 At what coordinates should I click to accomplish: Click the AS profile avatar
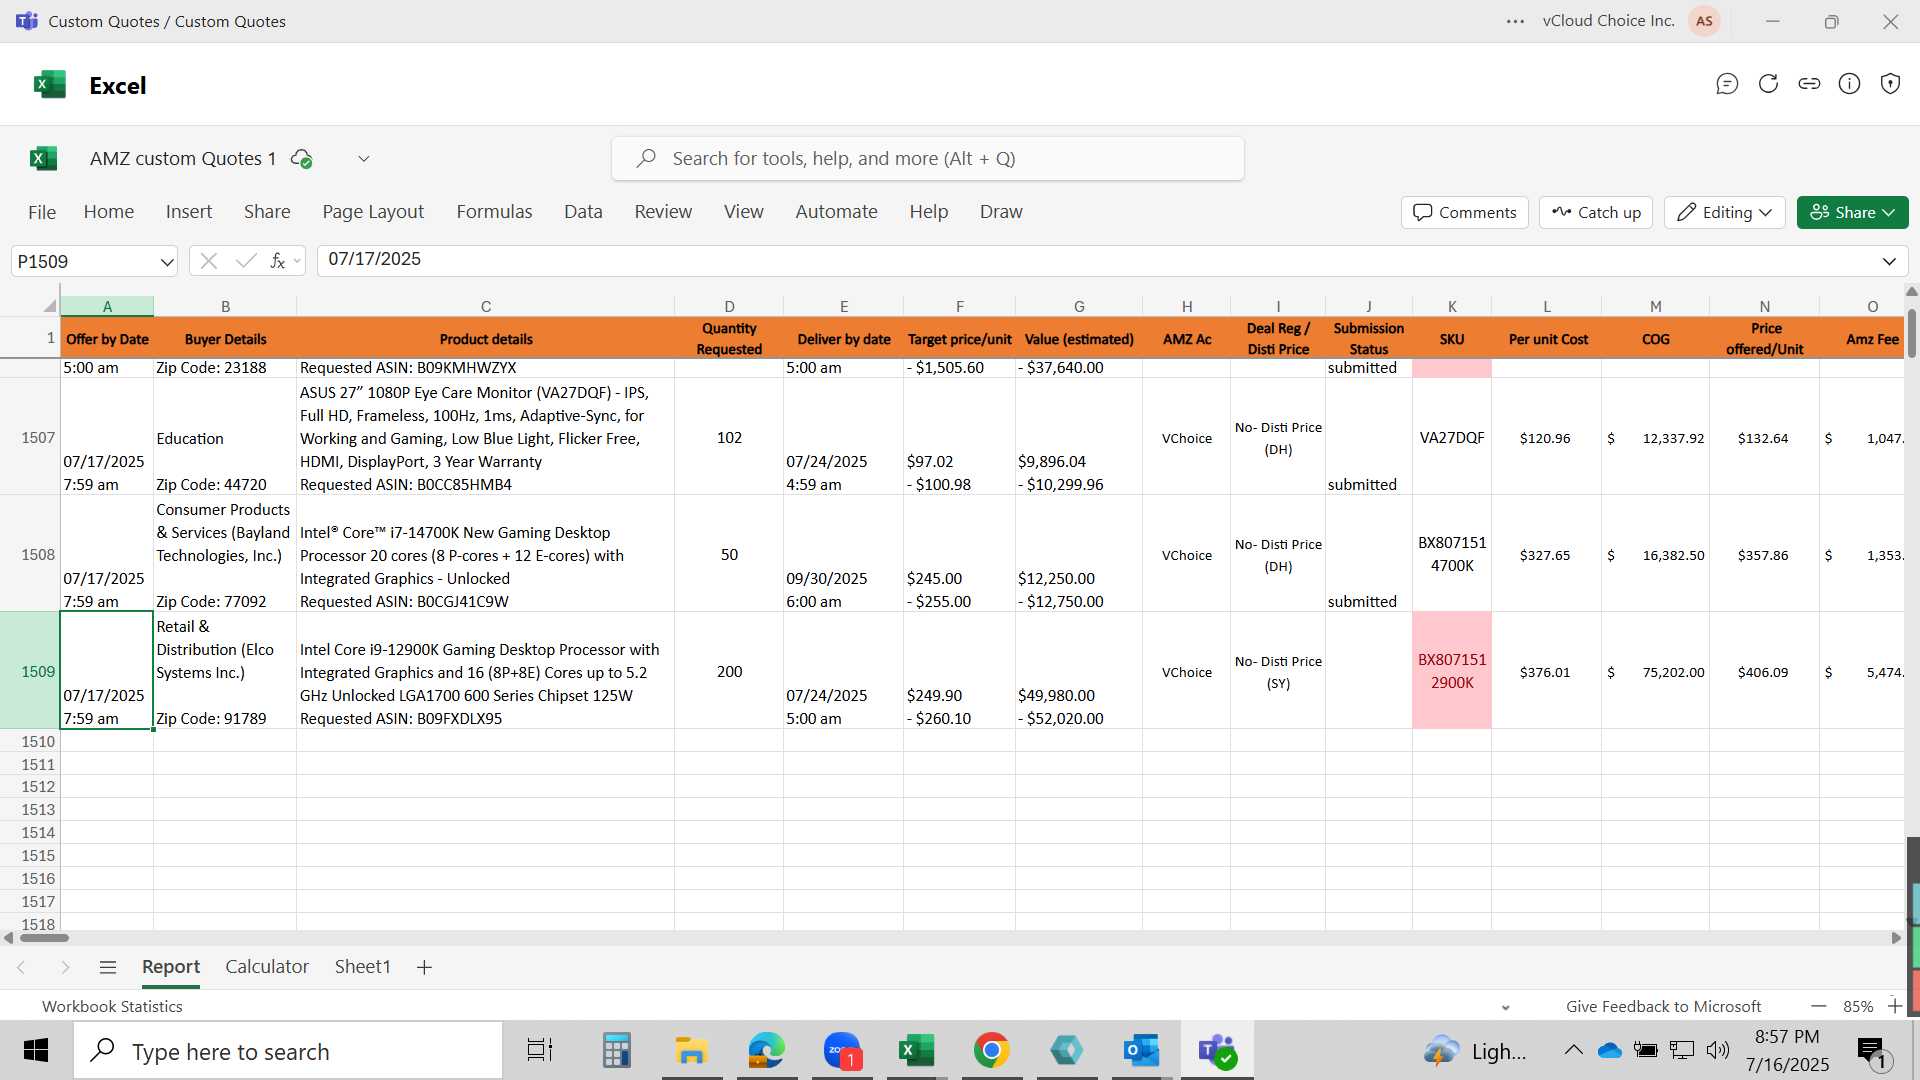pos(1704,21)
